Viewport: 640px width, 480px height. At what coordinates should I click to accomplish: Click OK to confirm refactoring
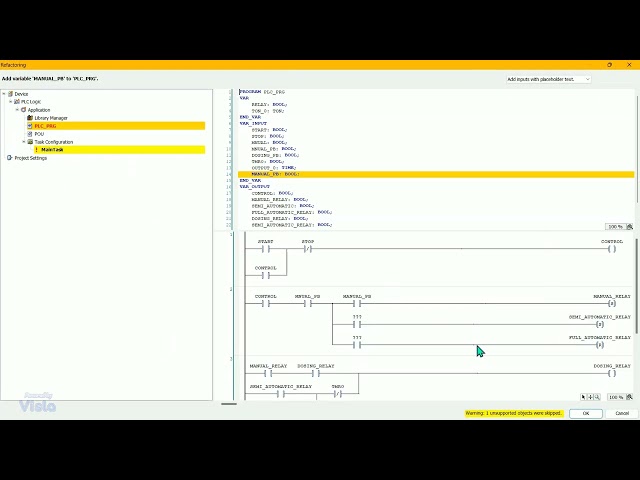coord(586,413)
